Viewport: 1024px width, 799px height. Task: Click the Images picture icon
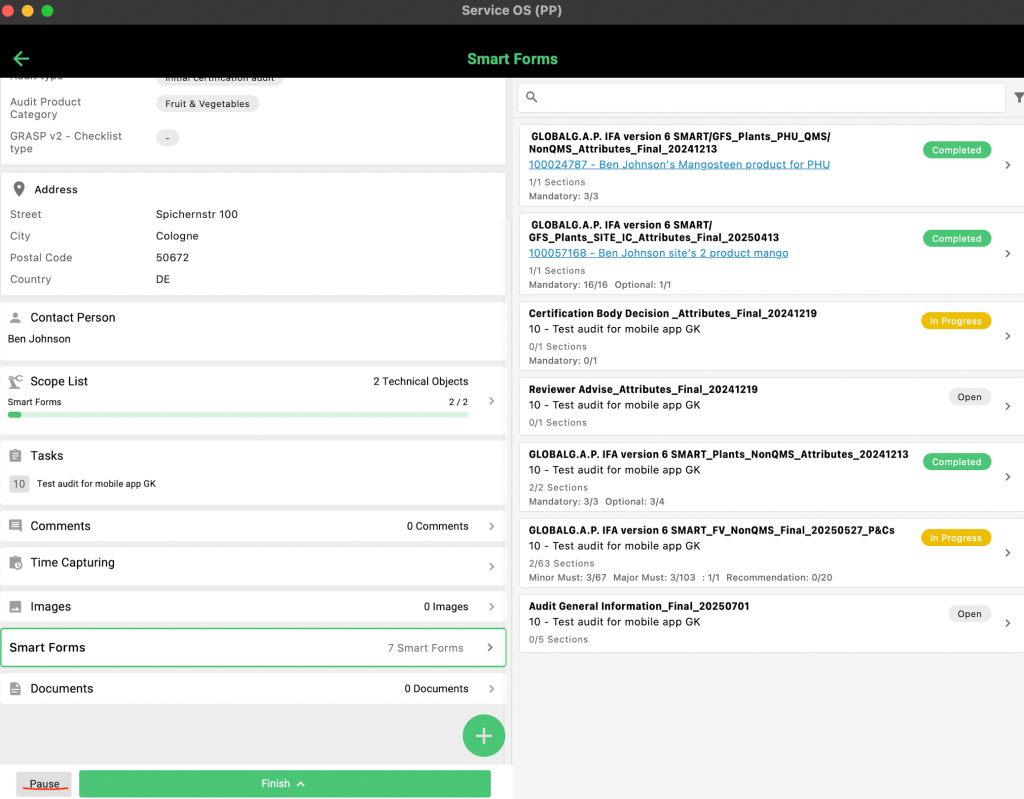pos(16,607)
